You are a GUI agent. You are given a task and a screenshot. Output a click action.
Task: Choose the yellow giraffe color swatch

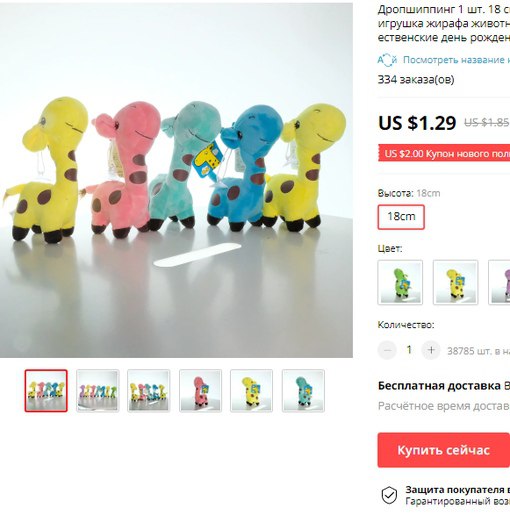(455, 282)
